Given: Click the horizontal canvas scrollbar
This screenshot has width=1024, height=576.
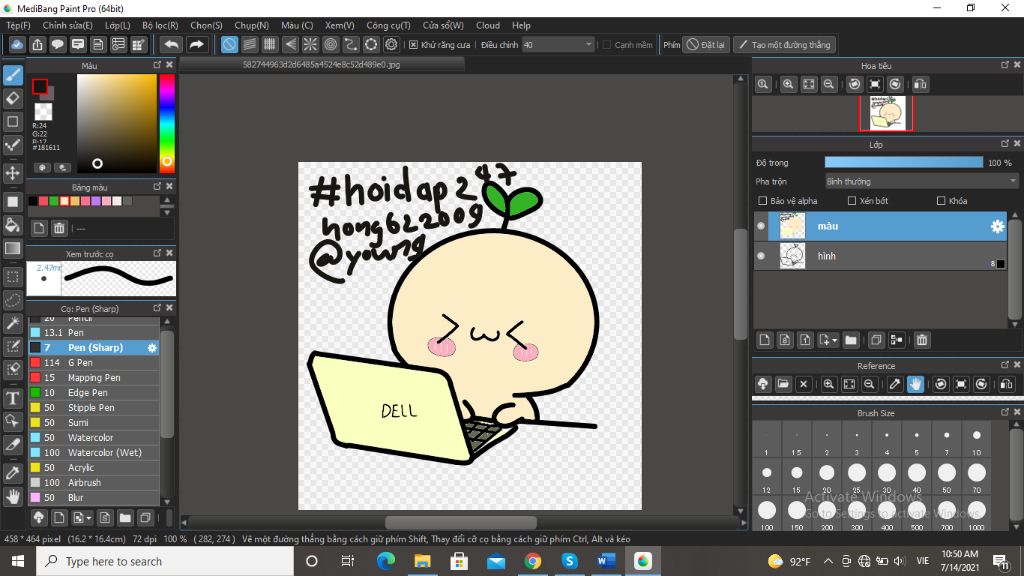Looking at the screenshot, I should (x=460, y=522).
